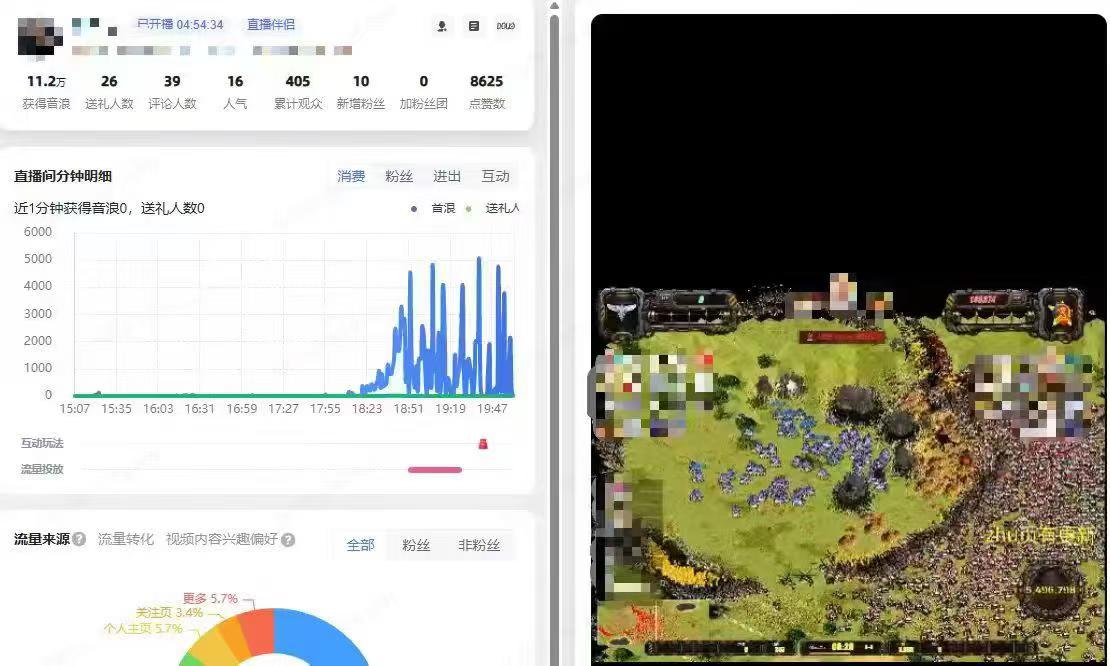This screenshot has width=1110, height=666.
Task: Click the 近1分钟获得音浪0 summary text
Action: click(x=109, y=208)
